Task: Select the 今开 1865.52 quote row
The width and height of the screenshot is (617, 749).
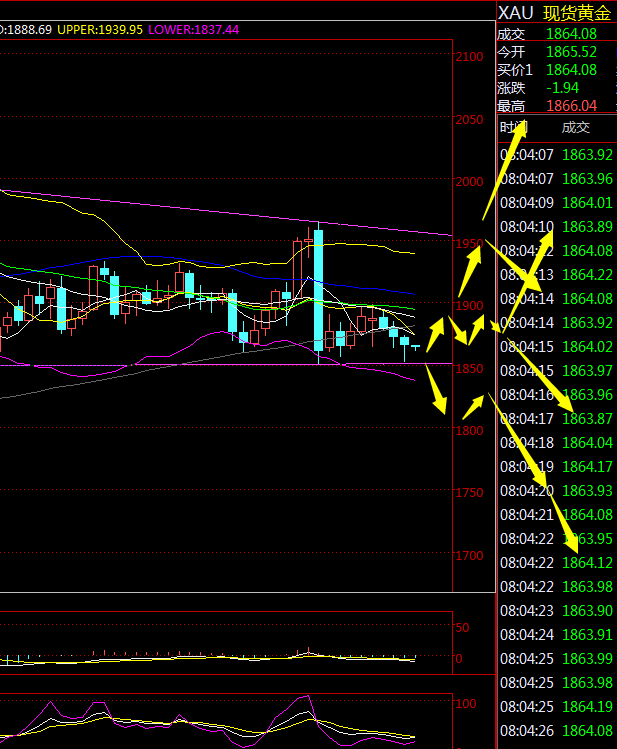Action: 556,52
